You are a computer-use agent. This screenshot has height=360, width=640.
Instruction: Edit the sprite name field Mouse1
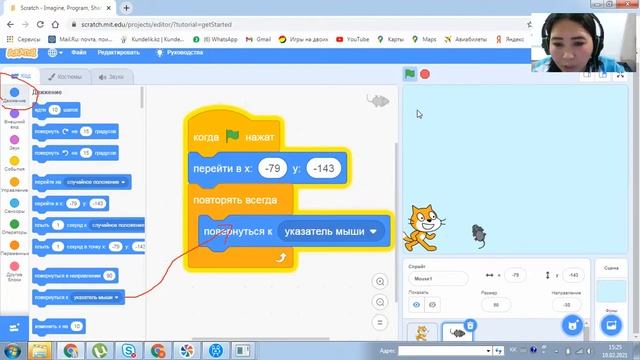tap(438, 278)
